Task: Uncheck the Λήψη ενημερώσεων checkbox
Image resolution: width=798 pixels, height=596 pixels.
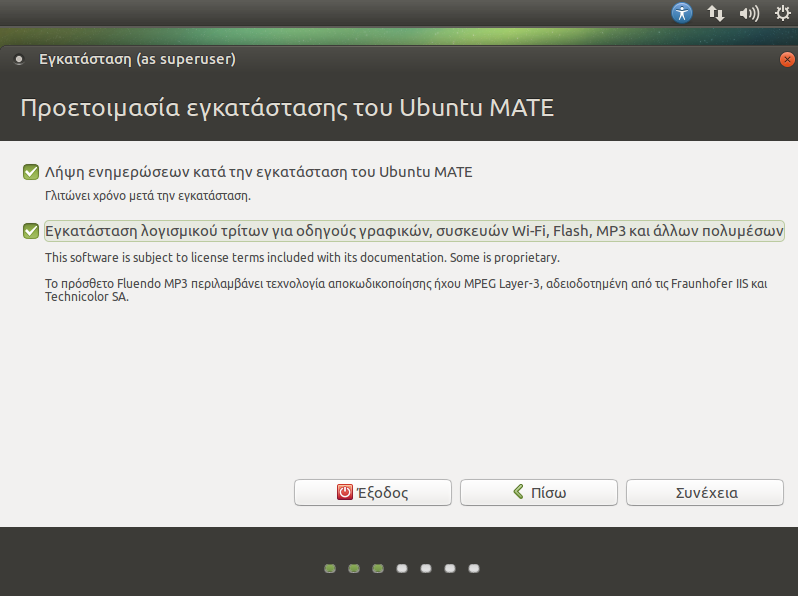Action: click(31, 172)
